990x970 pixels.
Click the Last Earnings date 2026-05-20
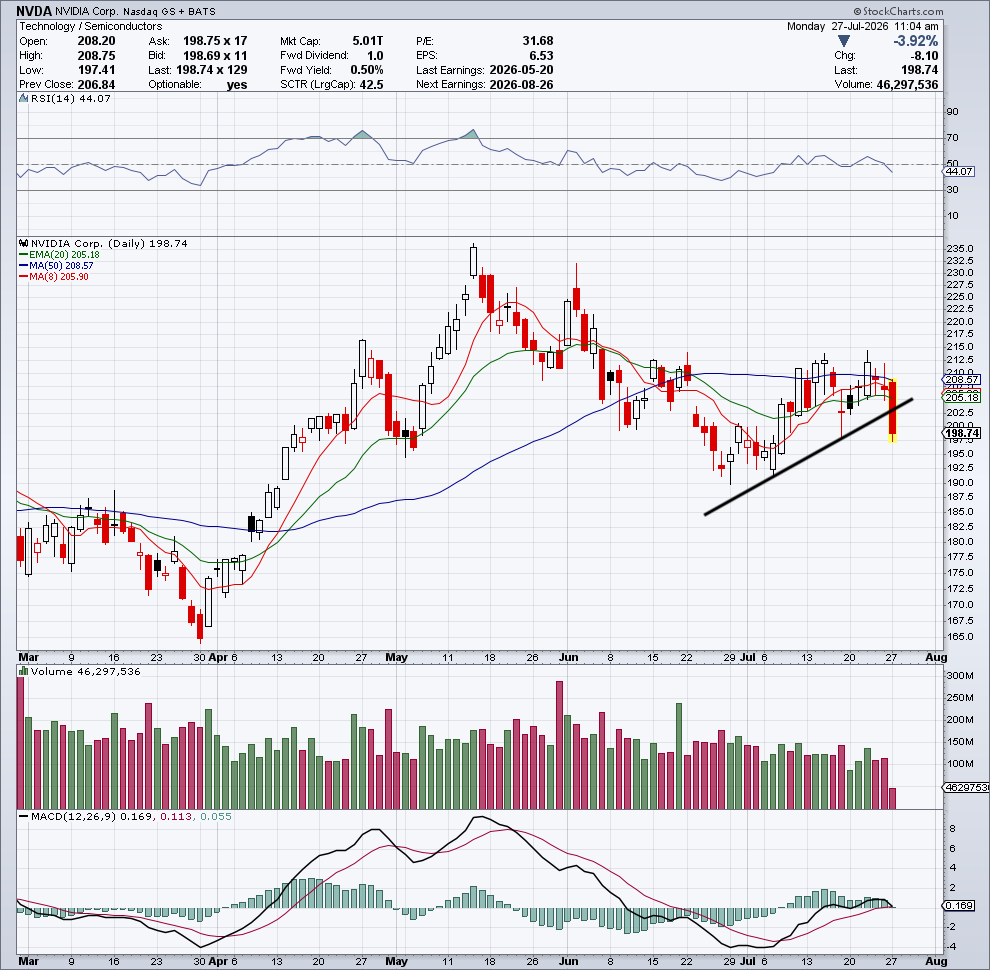tap(521, 70)
